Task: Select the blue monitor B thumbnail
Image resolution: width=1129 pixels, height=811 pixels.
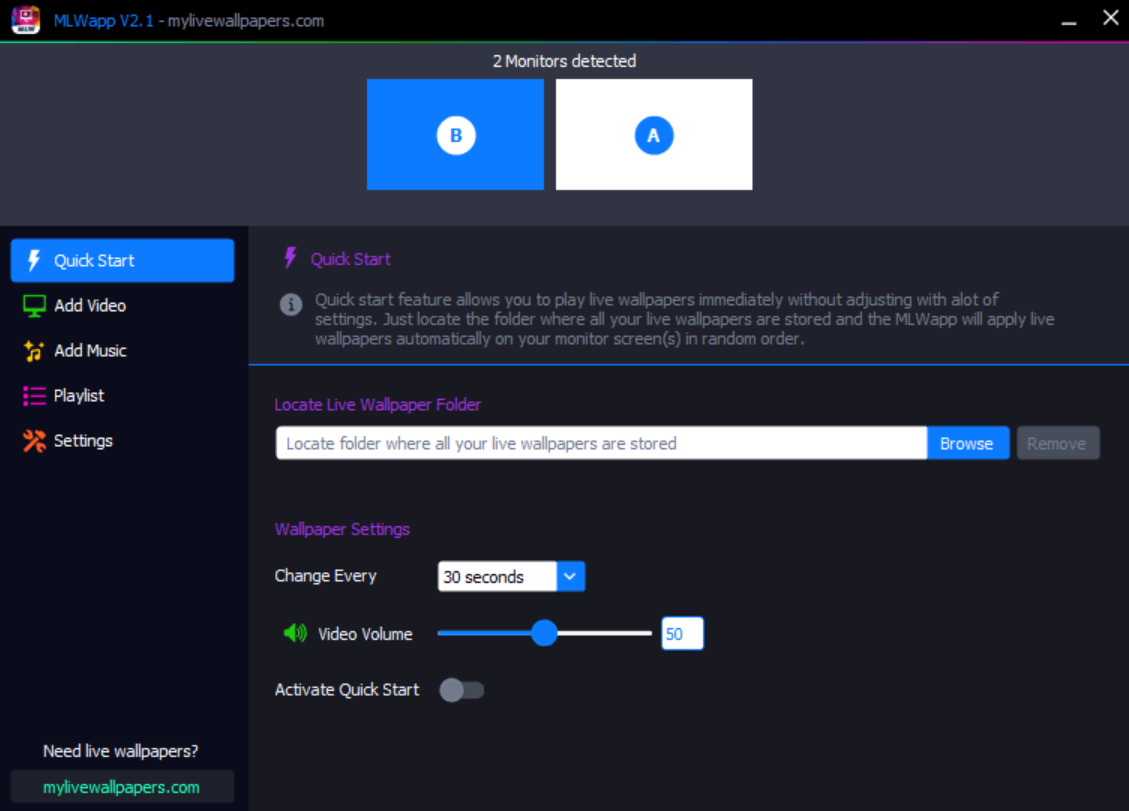Action: 455,135
